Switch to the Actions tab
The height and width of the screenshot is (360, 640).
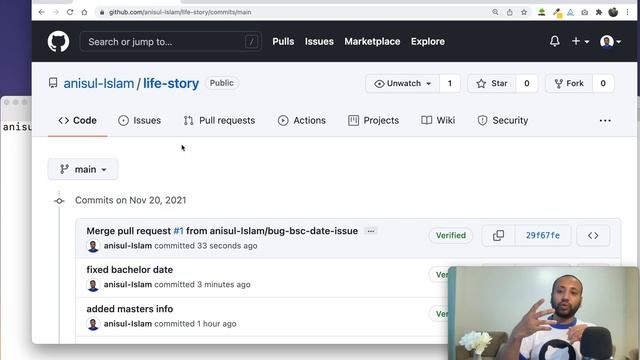point(302,120)
